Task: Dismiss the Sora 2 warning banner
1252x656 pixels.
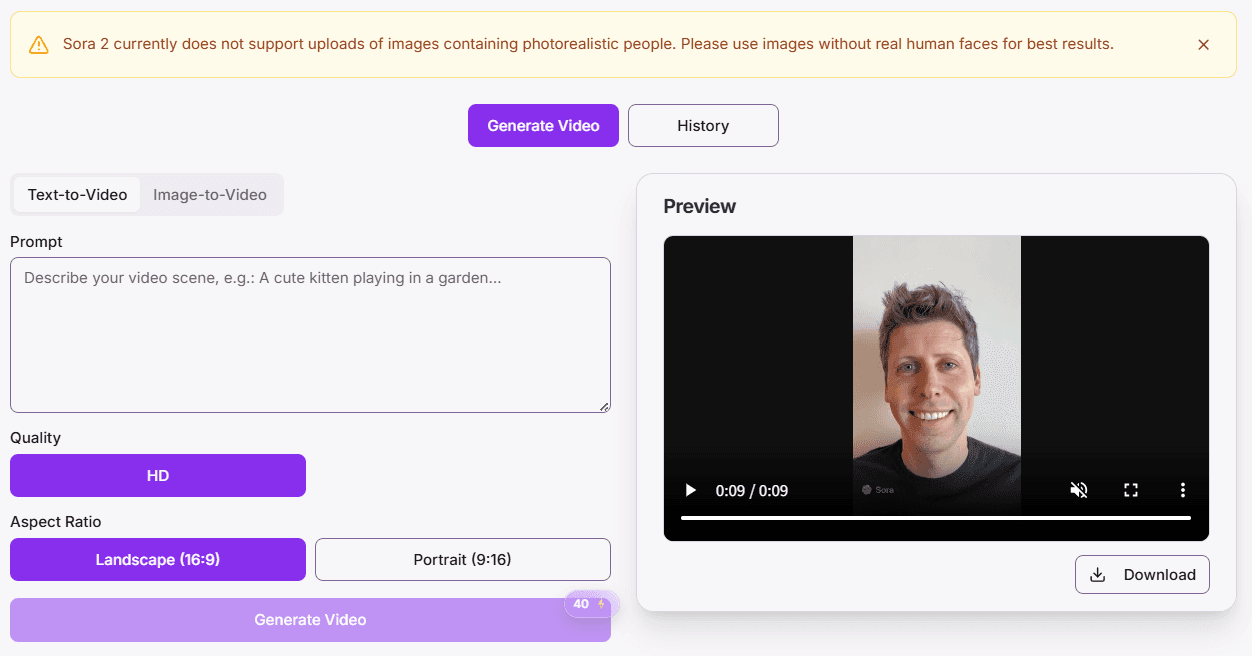Action: (x=1203, y=45)
